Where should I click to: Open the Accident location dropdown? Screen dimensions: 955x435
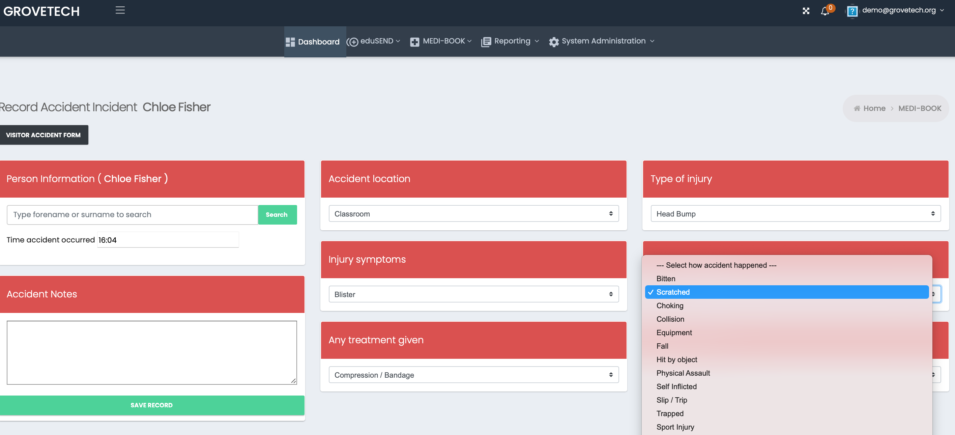(473, 214)
